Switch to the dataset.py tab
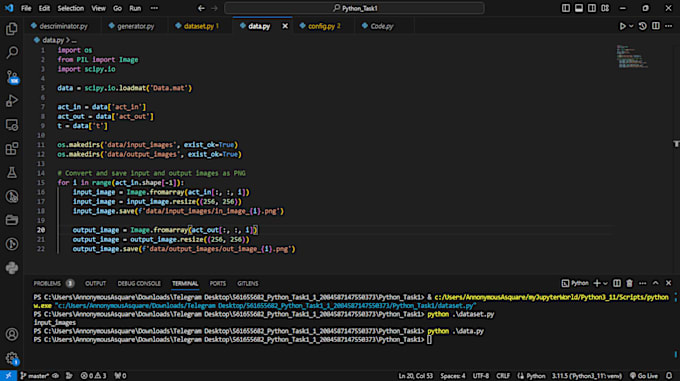Screen dimensions: 680x381 (x=201, y=26)
